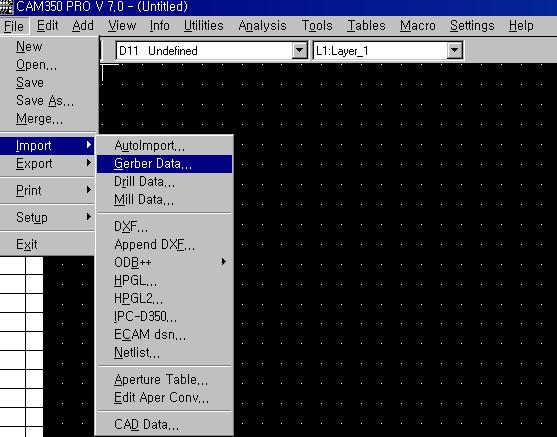Select the Import submenu entry

[x=48, y=146]
